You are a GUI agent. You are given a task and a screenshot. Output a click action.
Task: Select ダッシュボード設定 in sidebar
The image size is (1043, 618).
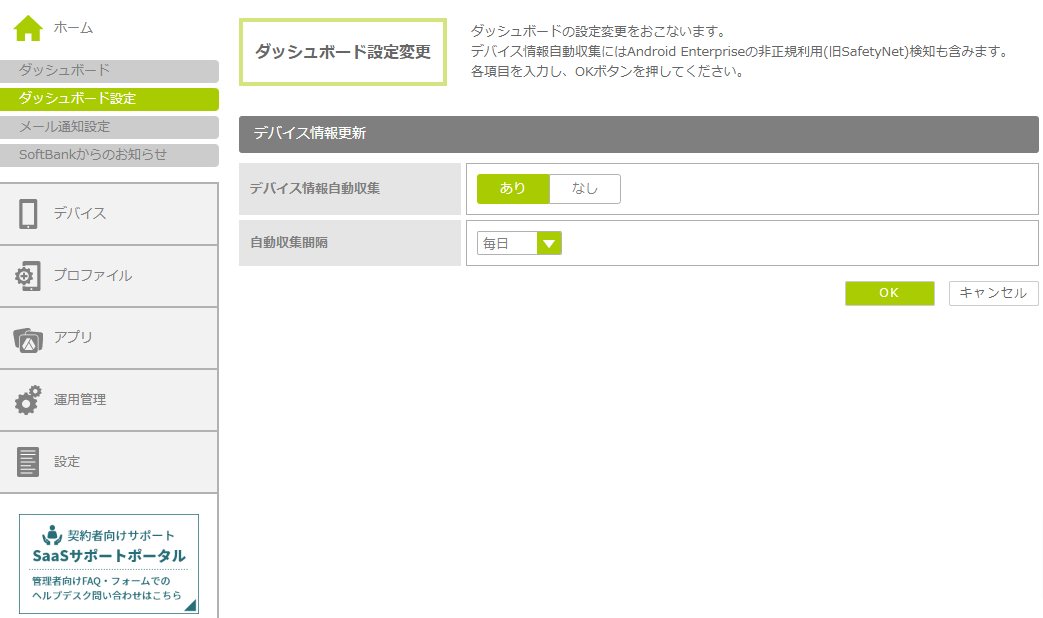(109, 99)
